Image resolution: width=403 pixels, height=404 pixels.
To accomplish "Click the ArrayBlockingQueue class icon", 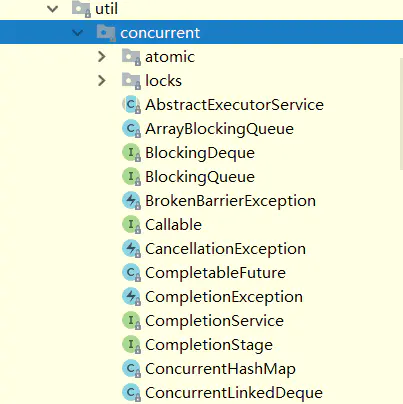I will [x=131, y=129].
